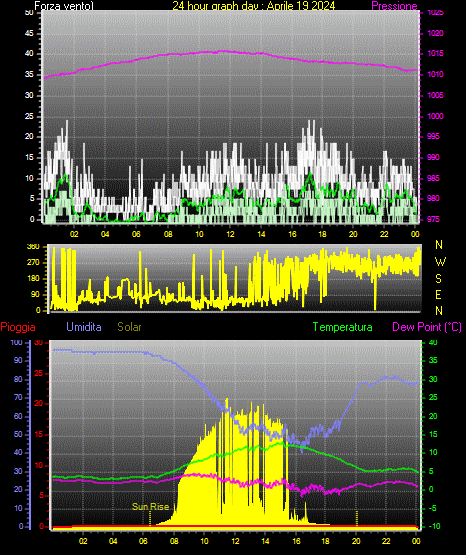Click the Forza vento title label
Screen dimensions: 466x555
tap(64, 6)
